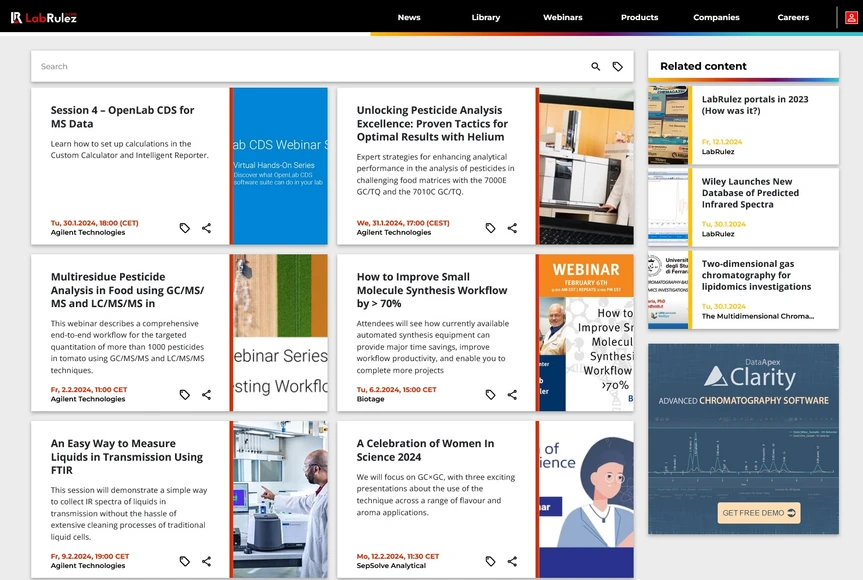Click 'The Multidimensional Chroma...' source label
Viewport: 863px width, 580px height.
[757, 316]
